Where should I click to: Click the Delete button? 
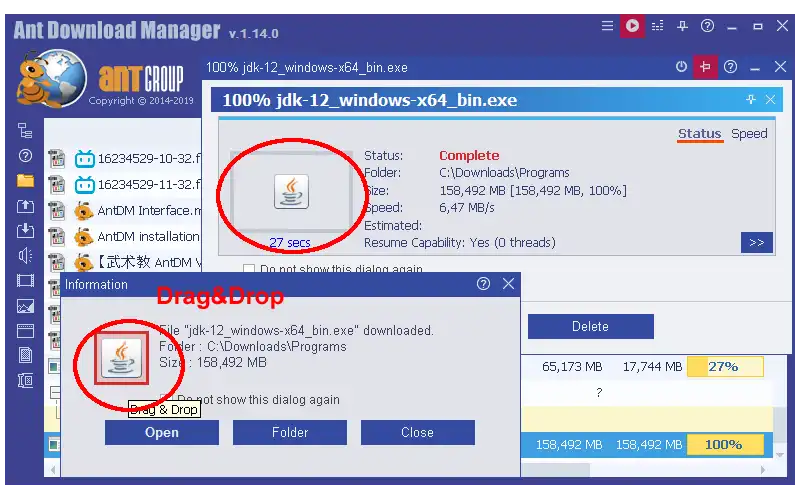590,326
